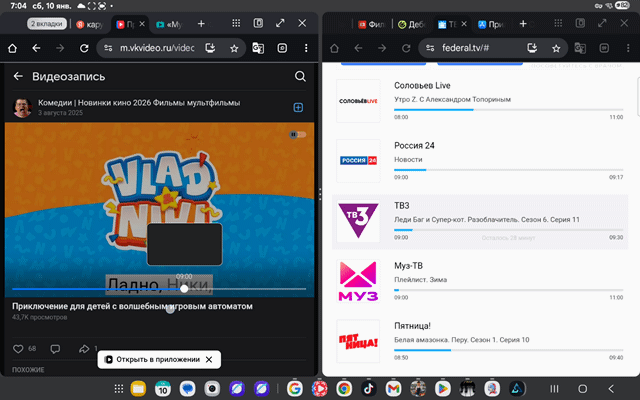This screenshot has height=400, width=640.
Task: Toggle the autoplay switch on the video
Action: [x=297, y=134]
